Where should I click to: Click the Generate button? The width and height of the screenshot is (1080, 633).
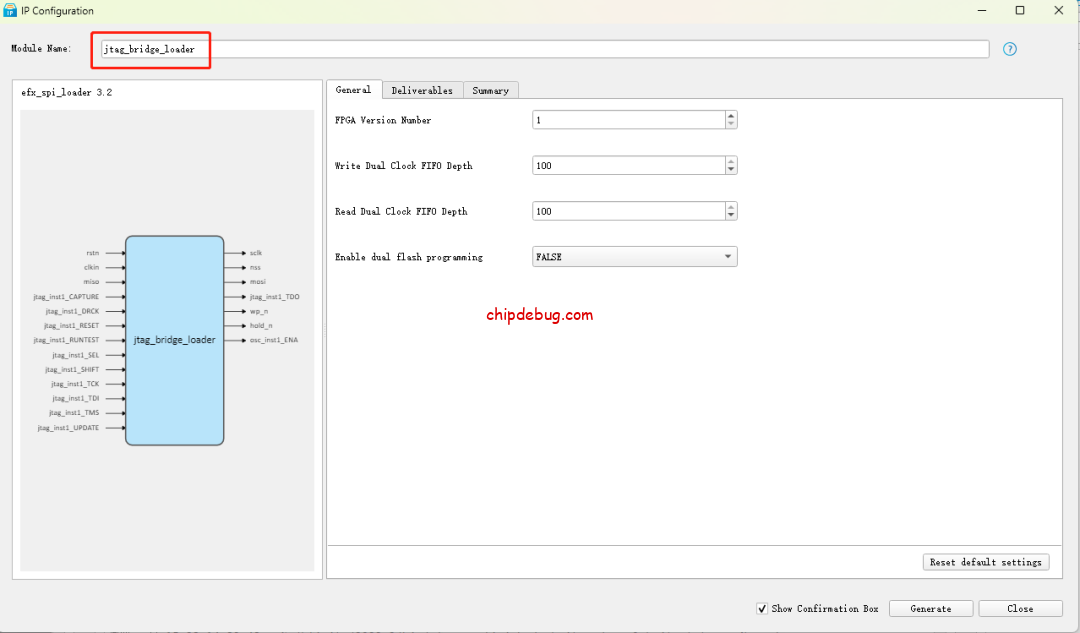coord(930,608)
